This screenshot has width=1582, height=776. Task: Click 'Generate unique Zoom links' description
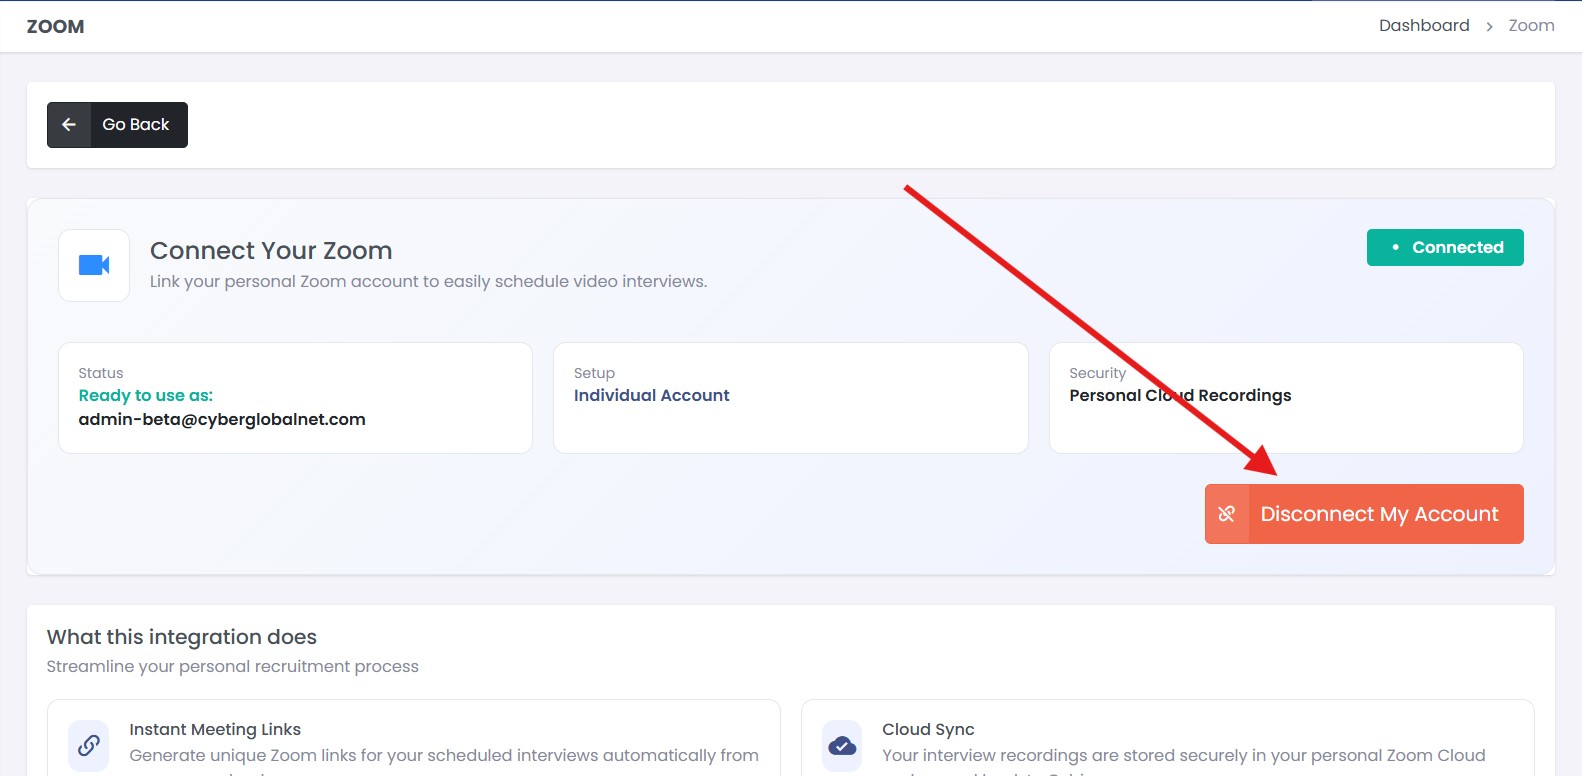(x=444, y=756)
